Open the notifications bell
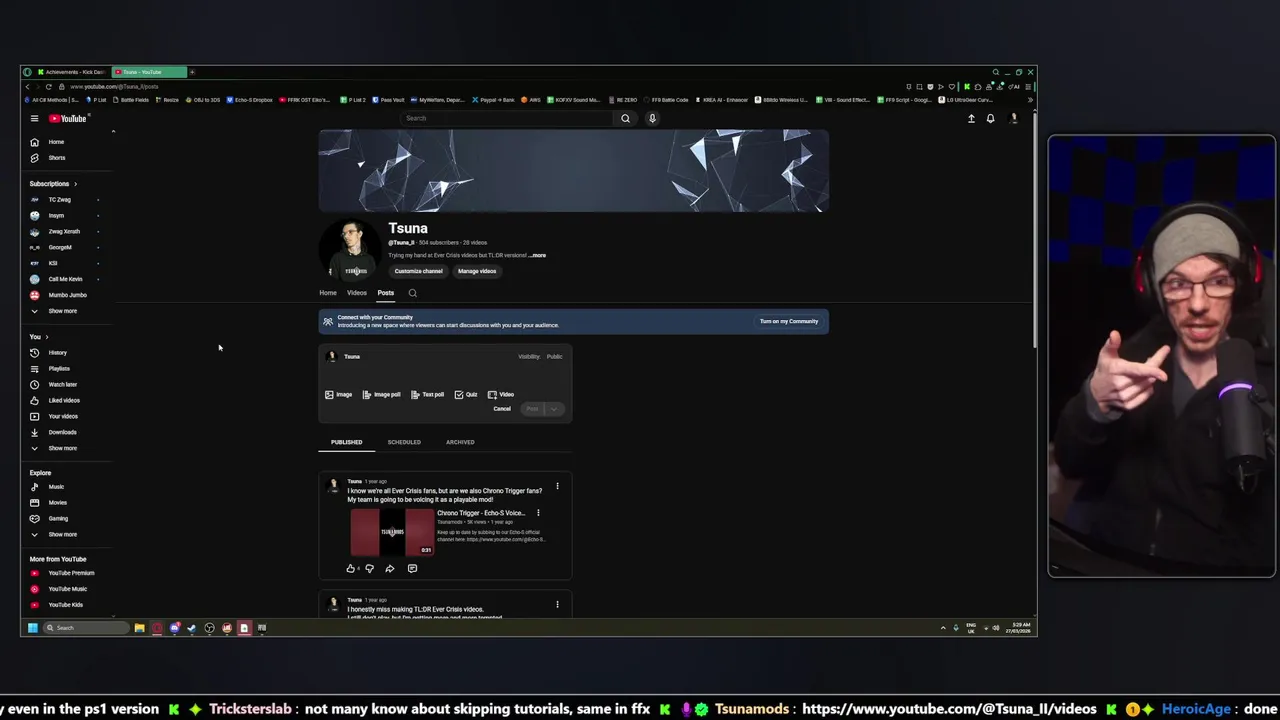The height and width of the screenshot is (720, 1280). (991, 119)
